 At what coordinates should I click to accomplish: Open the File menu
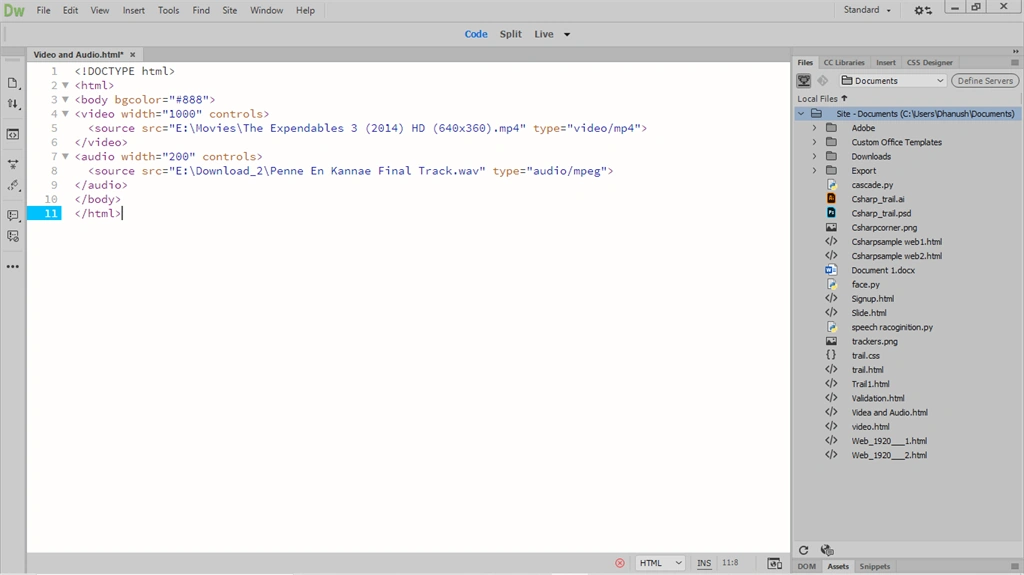tap(43, 10)
